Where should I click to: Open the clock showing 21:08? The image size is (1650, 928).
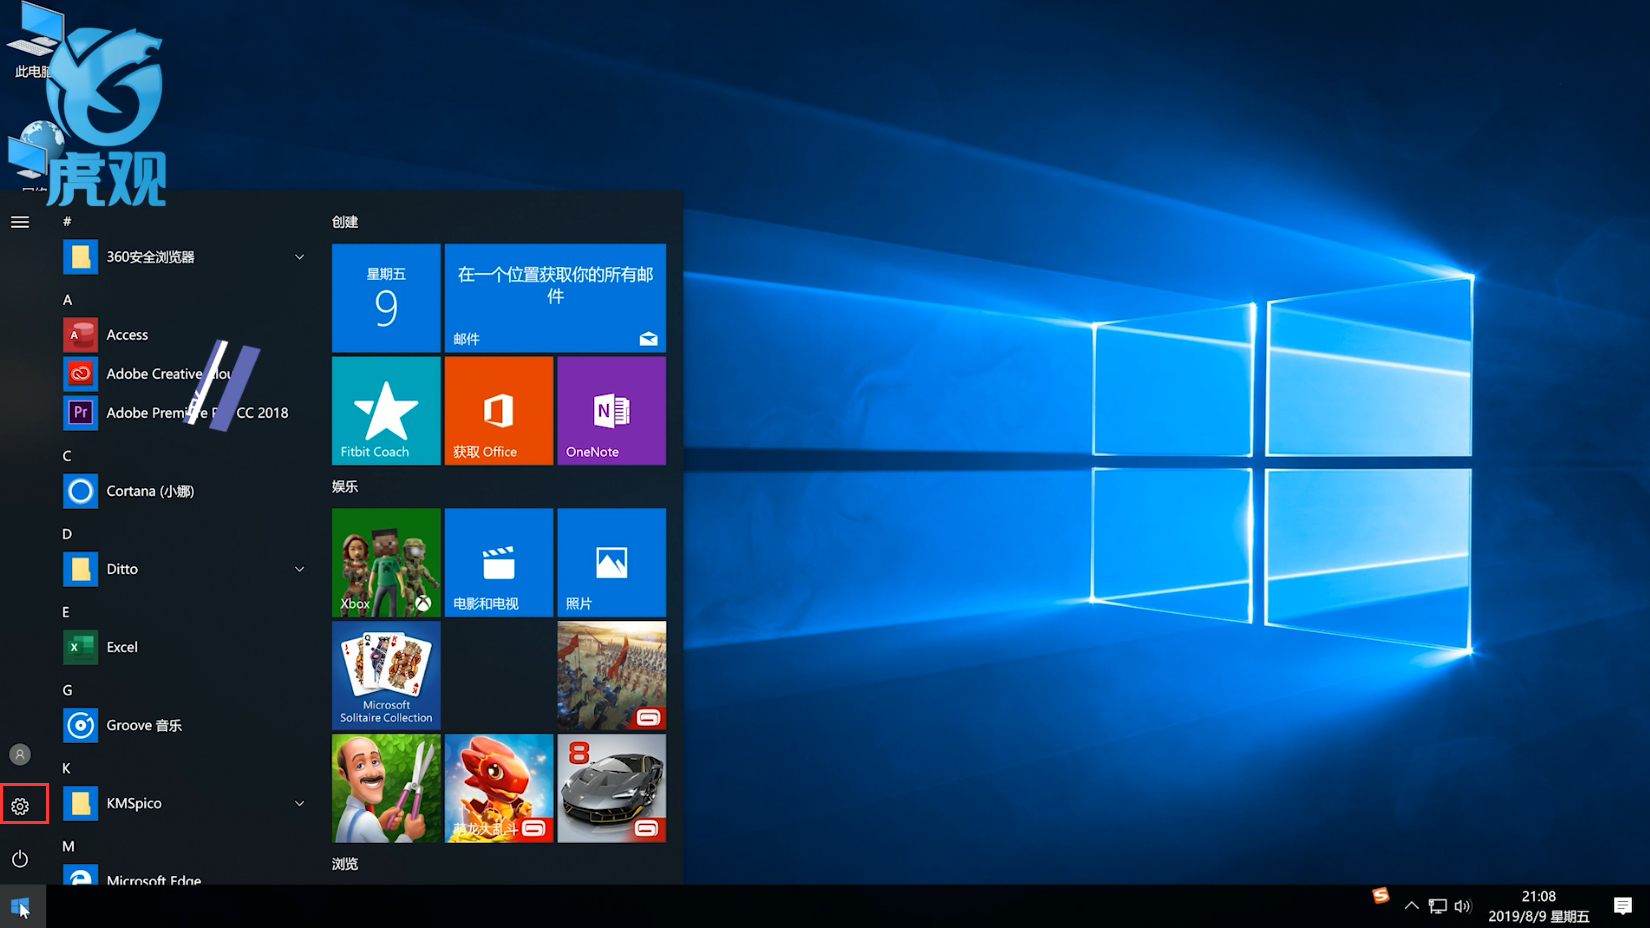[x=1538, y=906]
